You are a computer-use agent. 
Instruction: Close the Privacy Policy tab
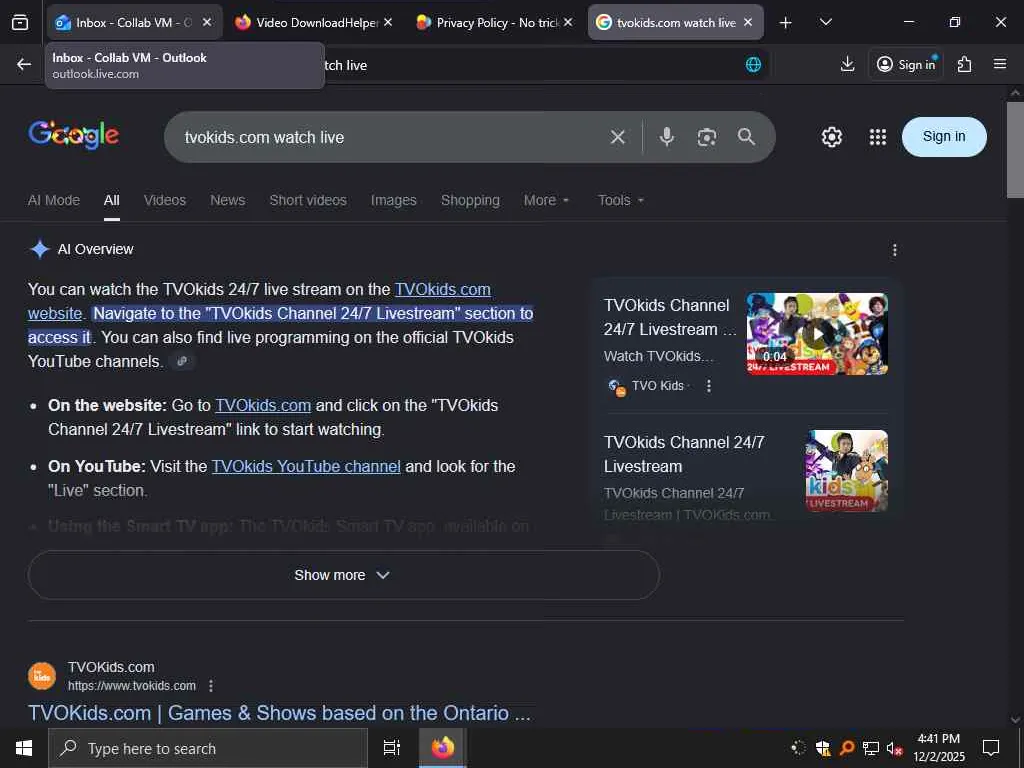tap(568, 22)
